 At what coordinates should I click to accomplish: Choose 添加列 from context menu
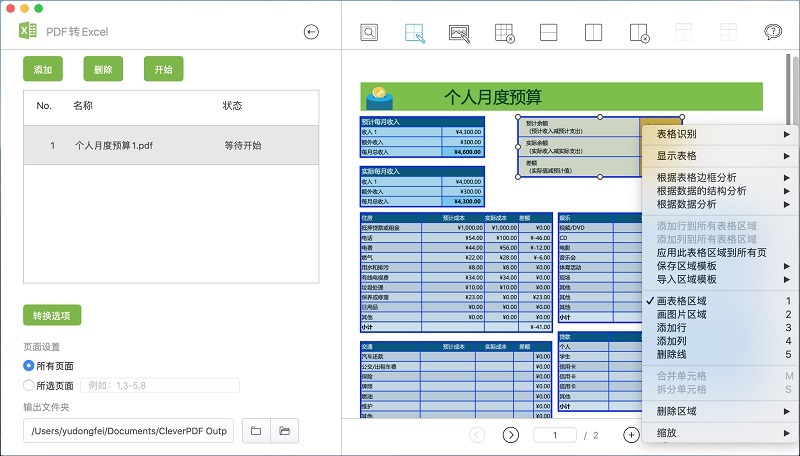(x=720, y=341)
